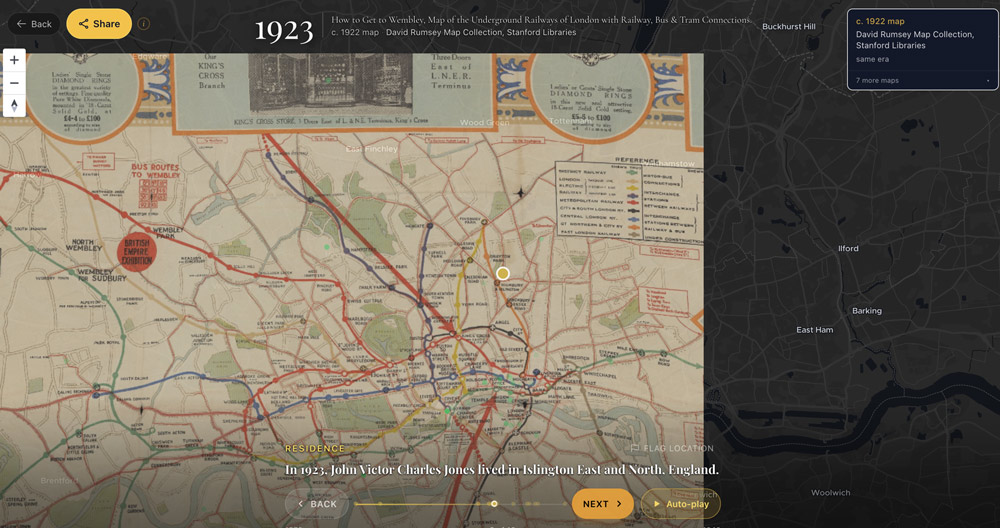Open the info icon beside Share
This screenshot has height=528, width=1000.
144,24
